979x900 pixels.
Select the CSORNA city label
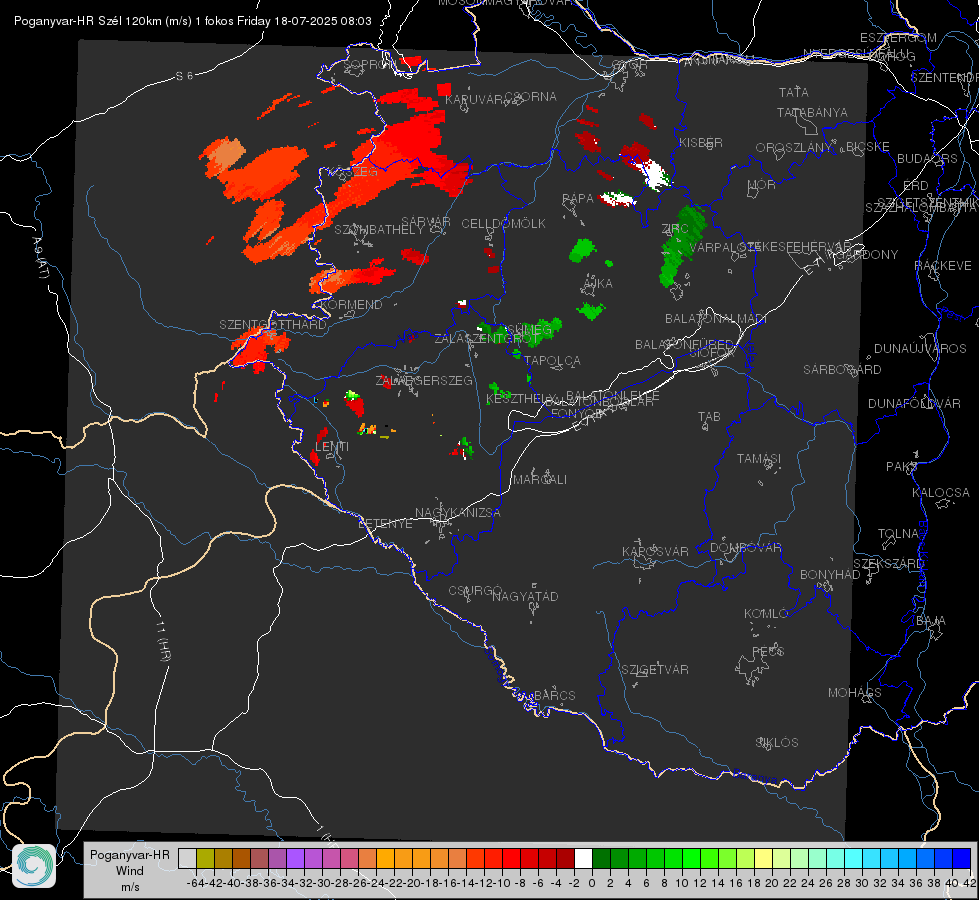click(x=530, y=96)
